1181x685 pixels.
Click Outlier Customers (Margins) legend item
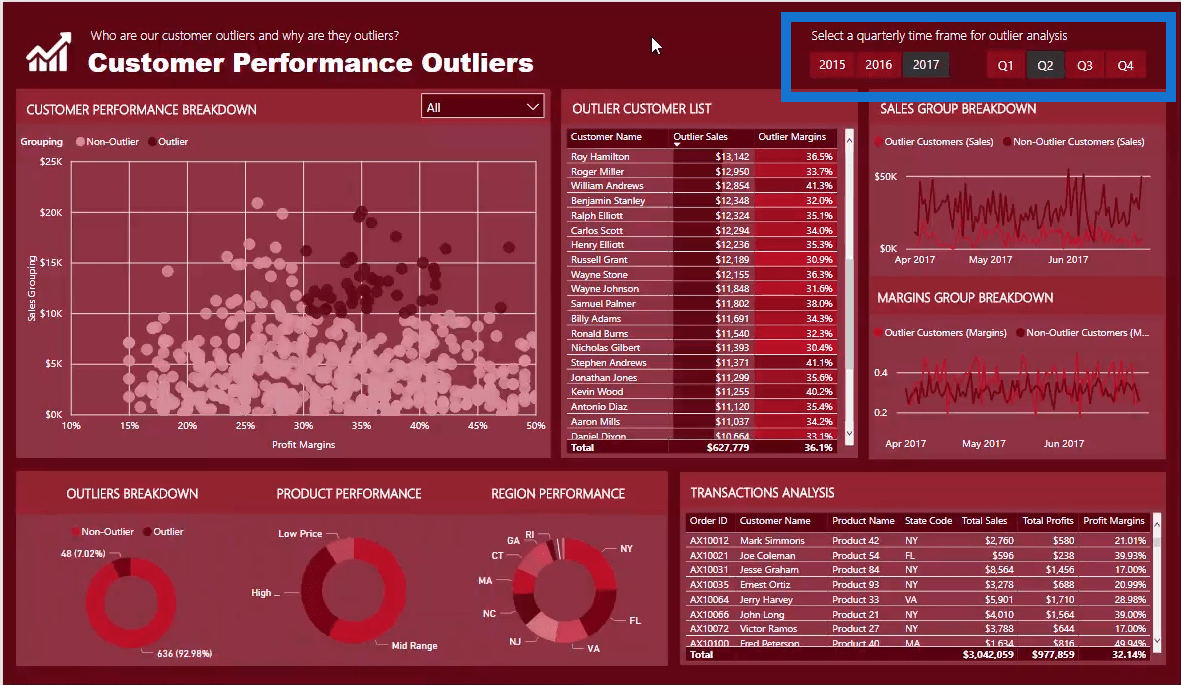(940, 332)
